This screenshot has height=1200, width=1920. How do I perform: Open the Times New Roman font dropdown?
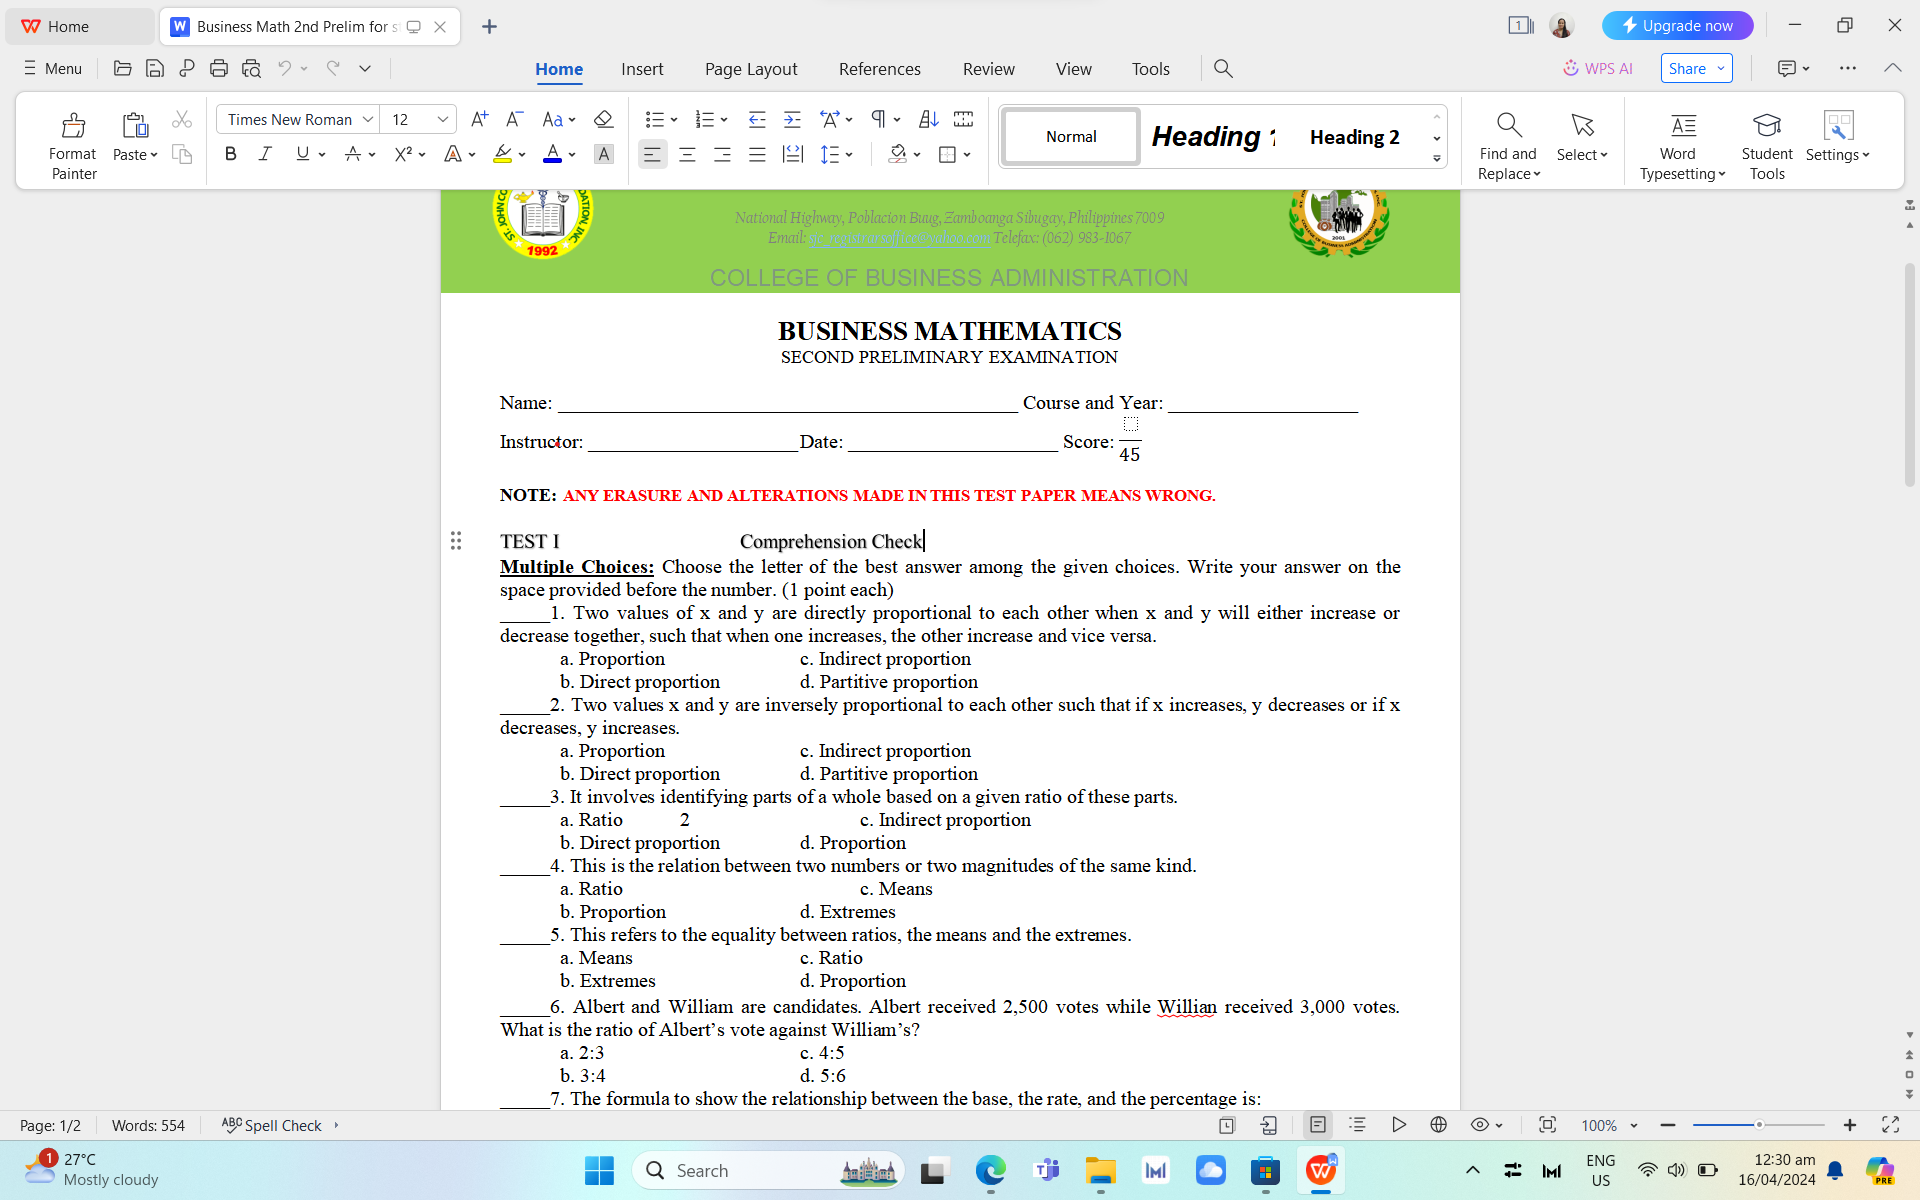click(367, 119)
